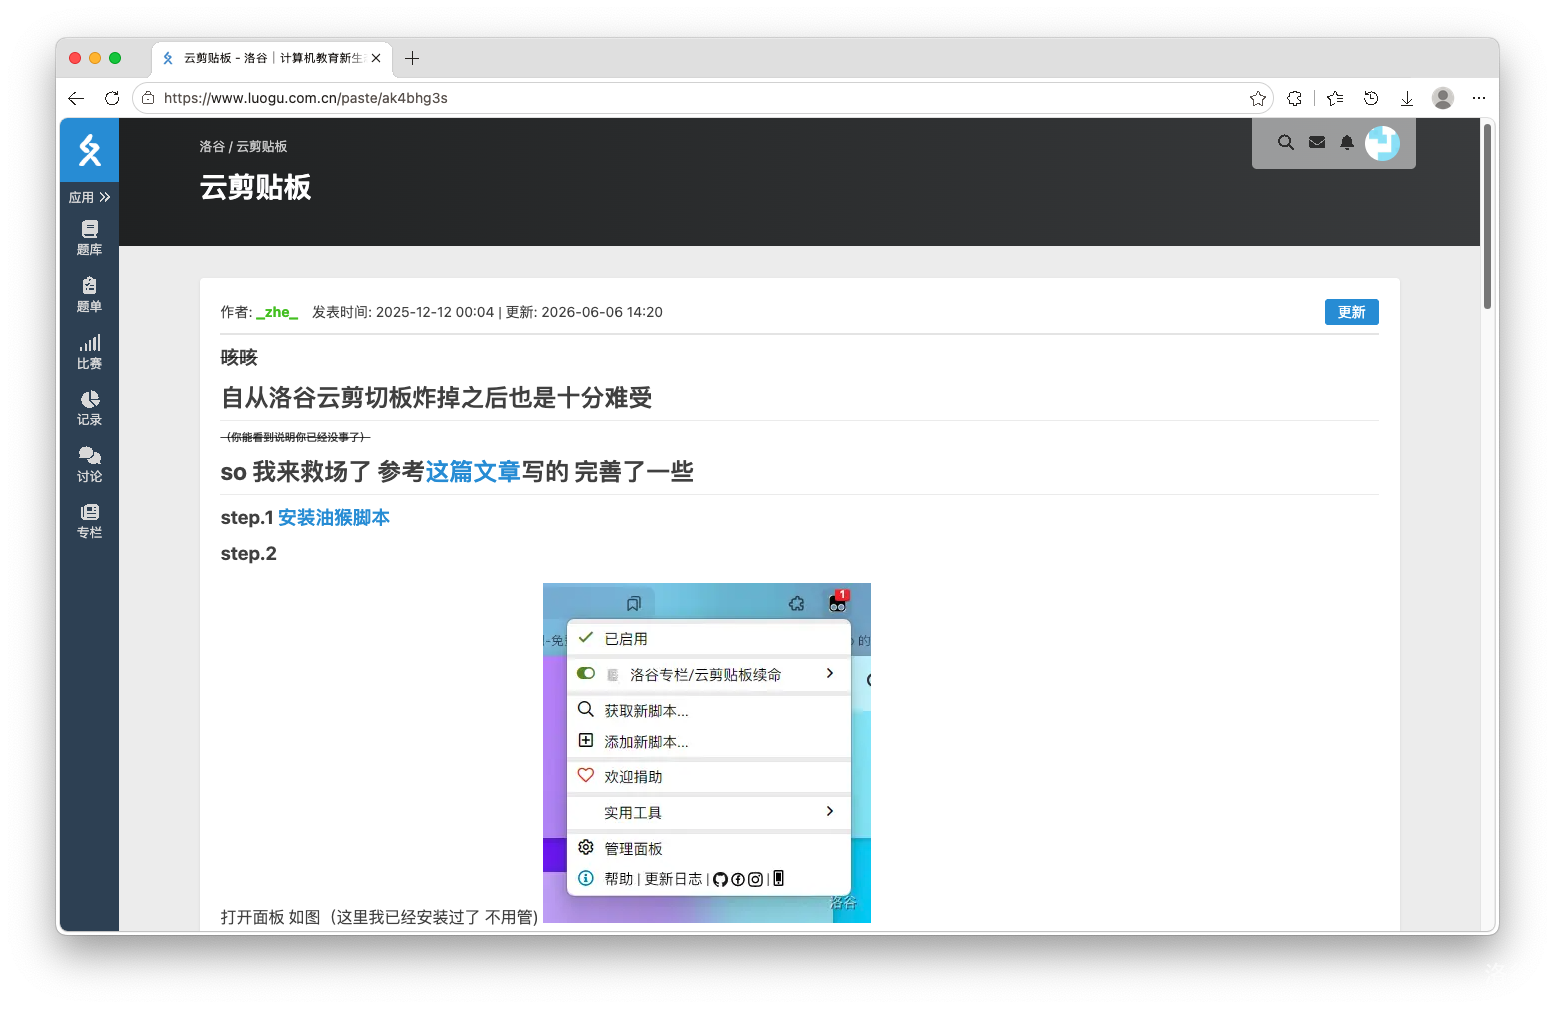View site information lock icon
1555x1009 pixels.
coord(148,98)
